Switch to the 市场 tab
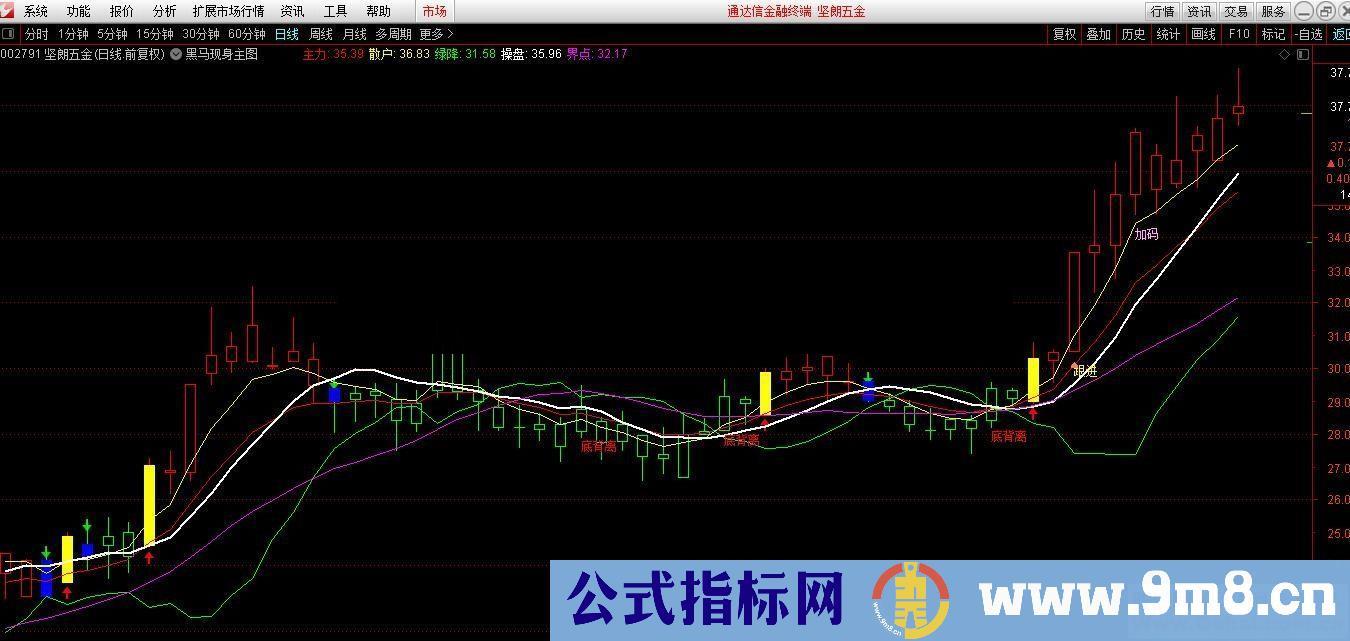 (x=434, y=11)
